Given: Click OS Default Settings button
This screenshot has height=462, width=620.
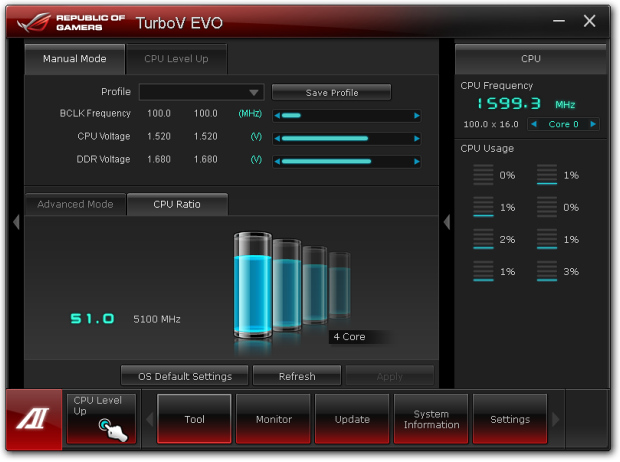Looking at the screenshot, I should point(185,376).
